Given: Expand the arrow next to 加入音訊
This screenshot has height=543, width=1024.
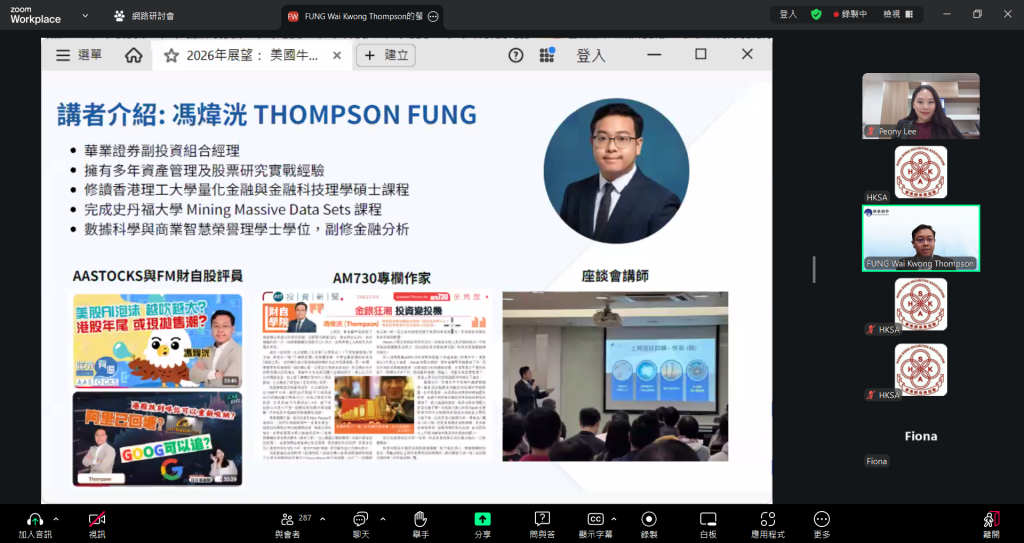Looking at the screenshot, I should tap(56, 519).
